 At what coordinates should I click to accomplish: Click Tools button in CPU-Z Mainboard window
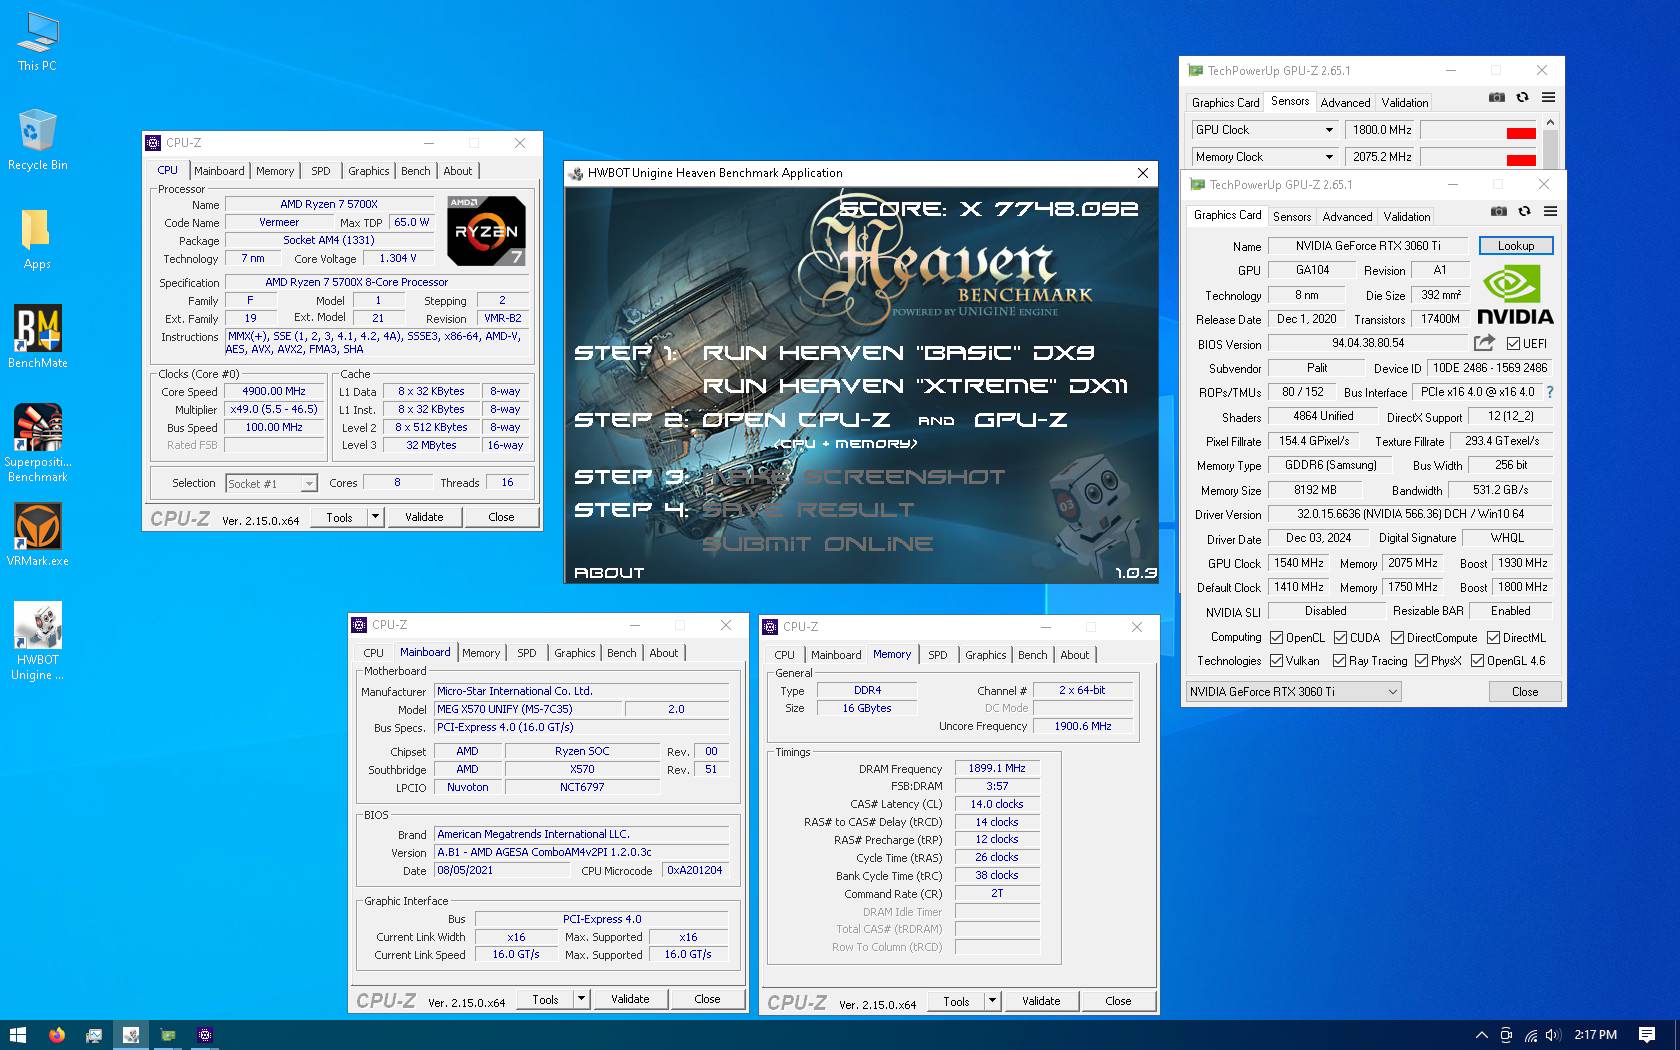pos(545,999)
